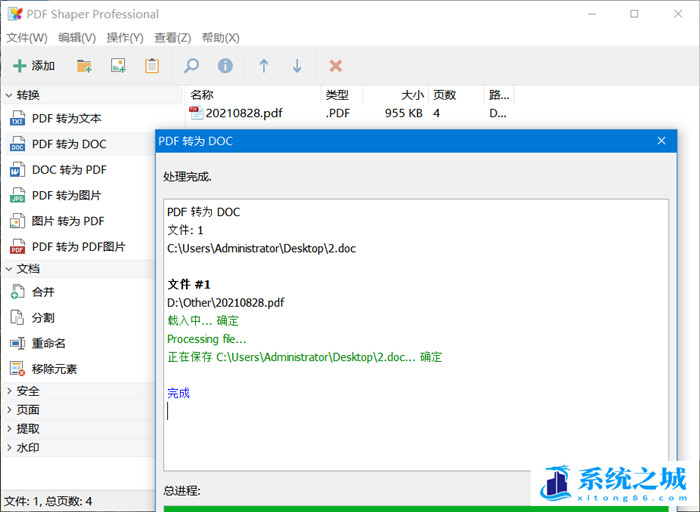Expand the 提取 section
Viewport: 700px width, 512px height.
[8, 429]
